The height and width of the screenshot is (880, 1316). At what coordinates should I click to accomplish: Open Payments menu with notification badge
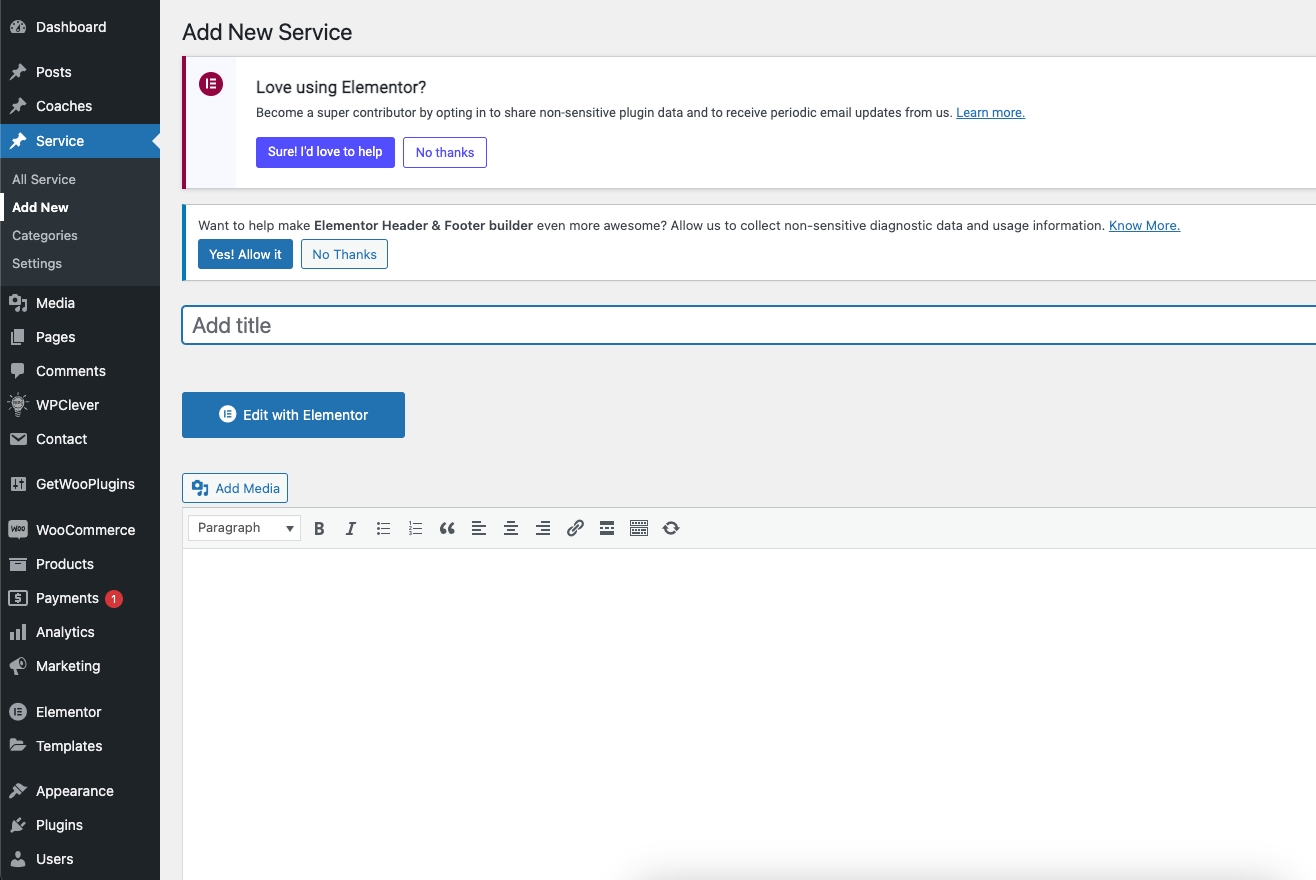point(67,598)
